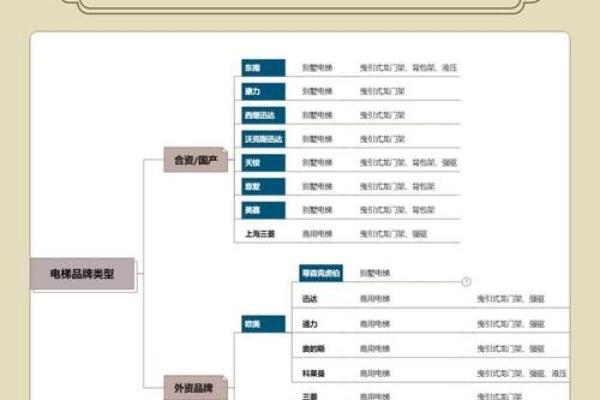
Task: Click the structure types text in 奥的斯 row
Action: (511, 349)
